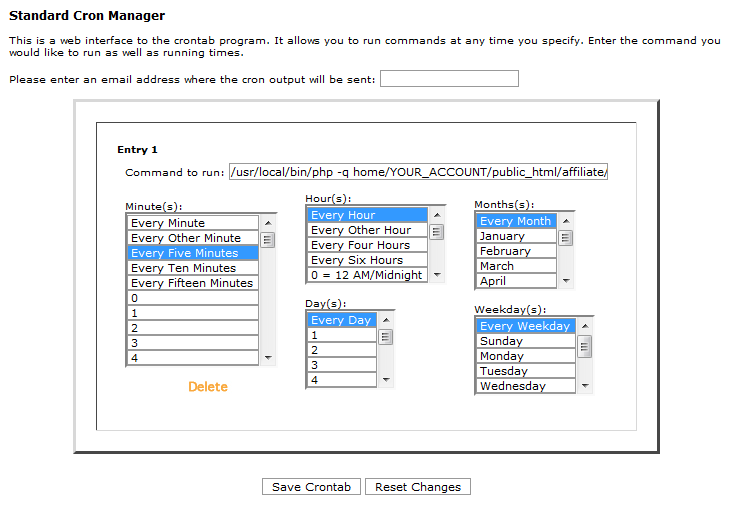Screen dimensions: 731x512
Task: Click the cron output email address field
Action: tap(449, 79)
